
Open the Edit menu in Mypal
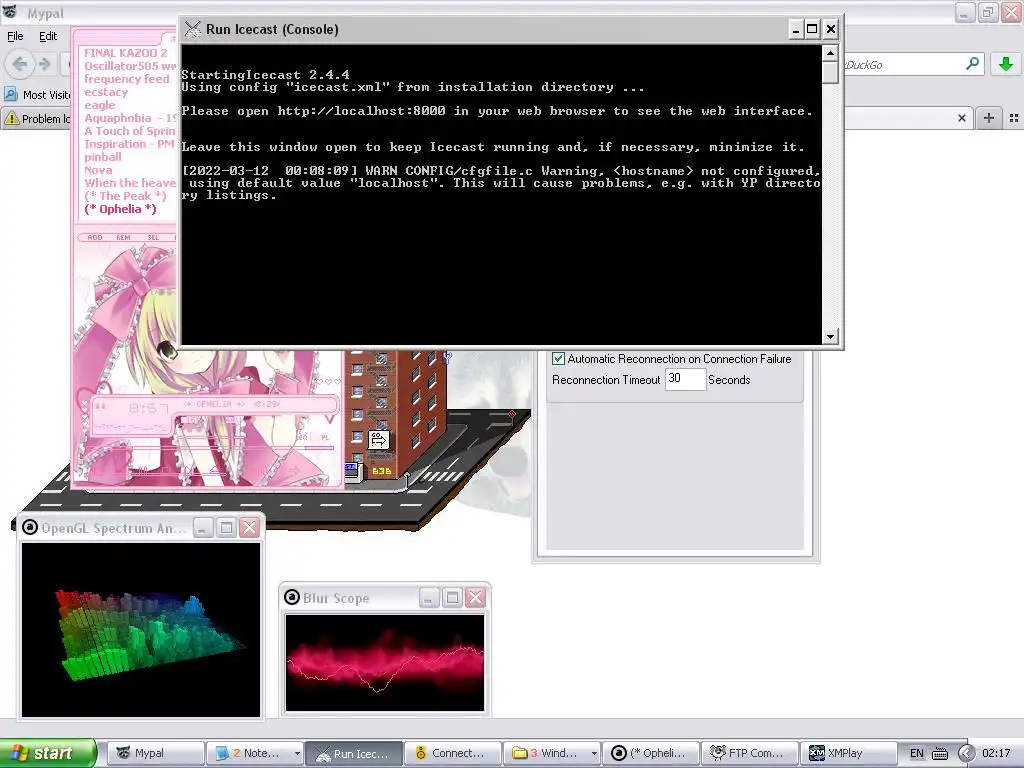click(48, 36)
